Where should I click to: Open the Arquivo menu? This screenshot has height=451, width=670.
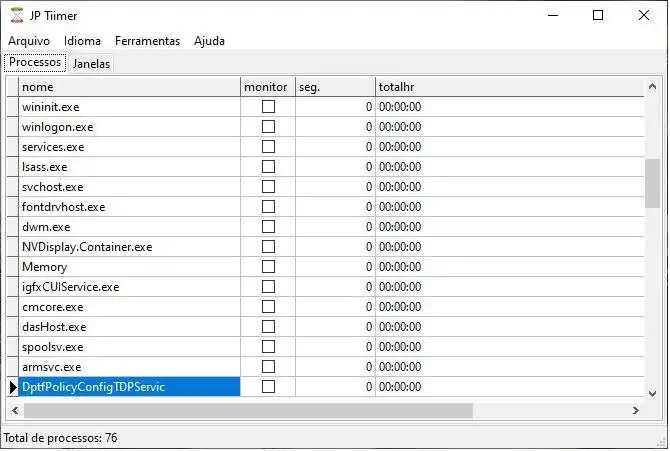[x=29, y=41]
